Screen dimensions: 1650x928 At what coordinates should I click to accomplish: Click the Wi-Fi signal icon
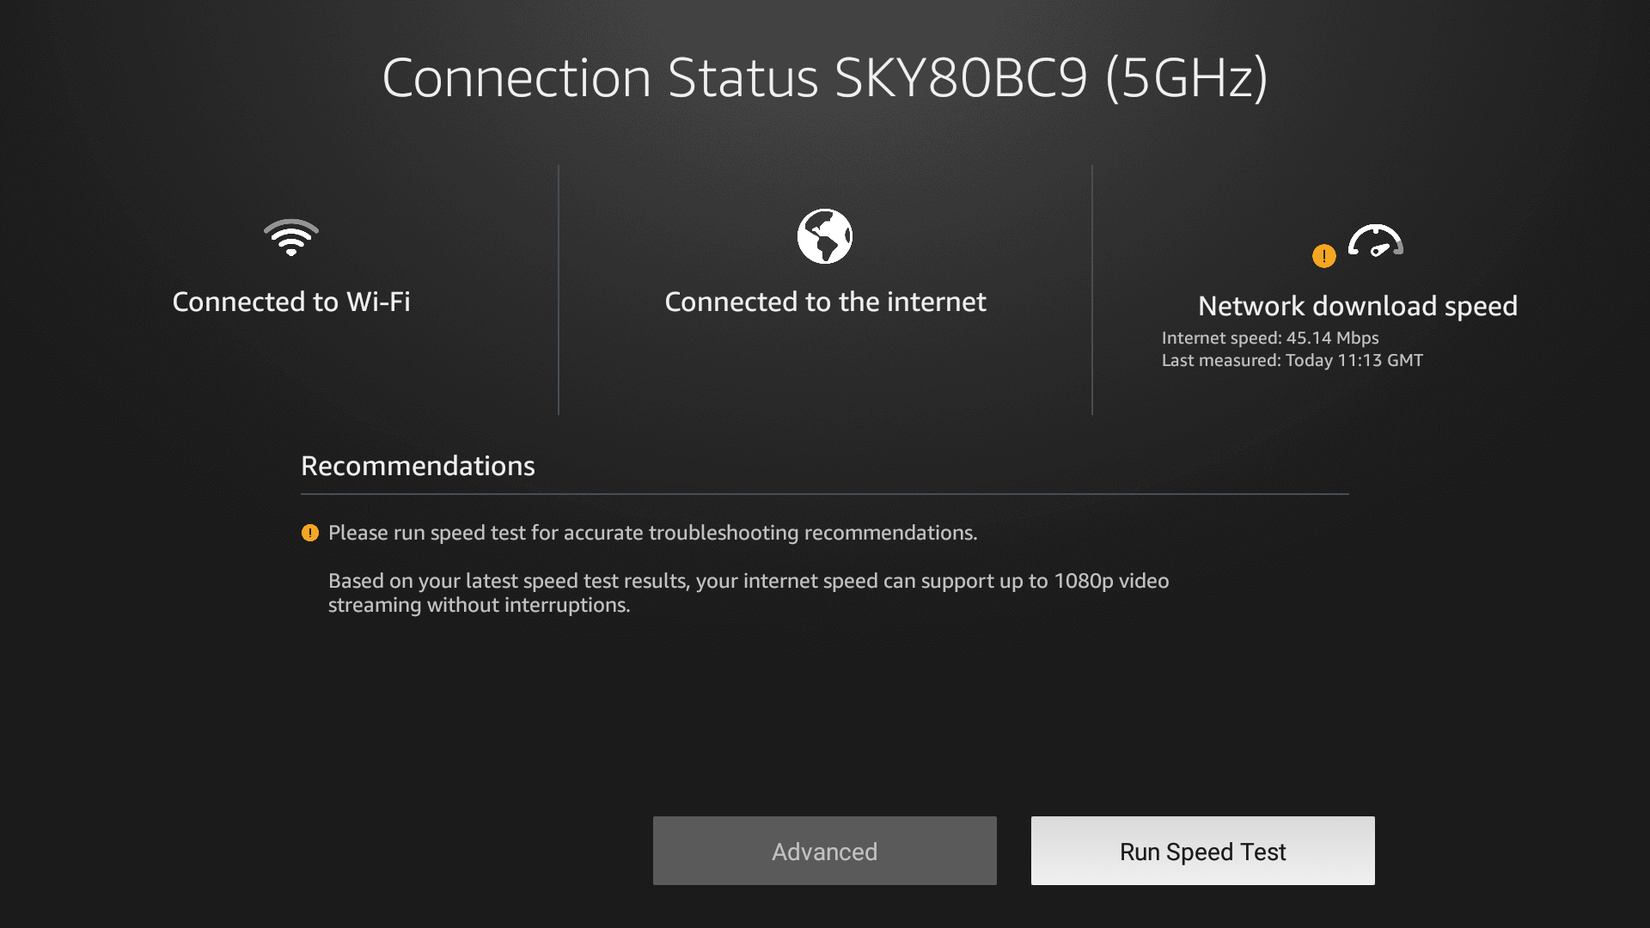point(291,237)
